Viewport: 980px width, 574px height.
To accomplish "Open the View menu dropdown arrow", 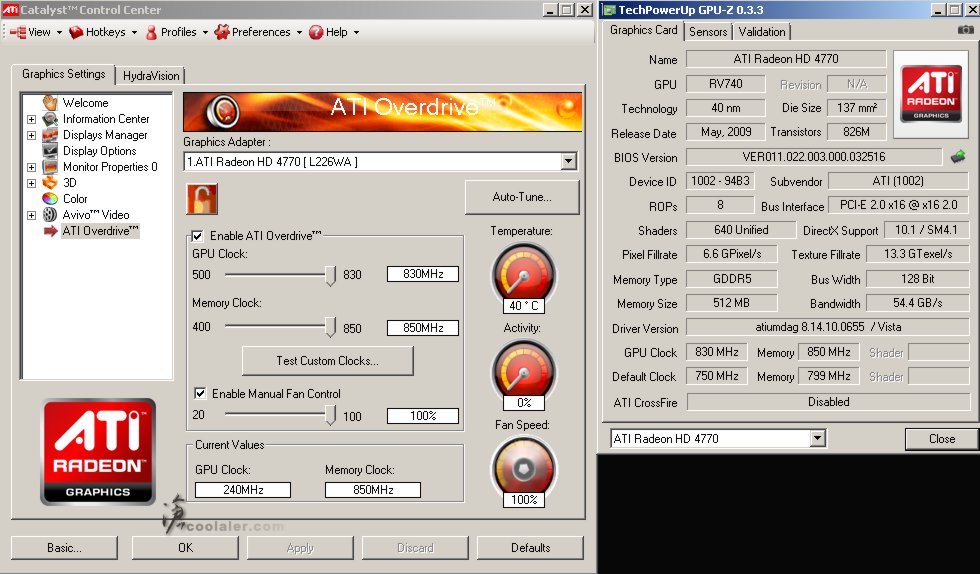I will click(x=59, y=33).
